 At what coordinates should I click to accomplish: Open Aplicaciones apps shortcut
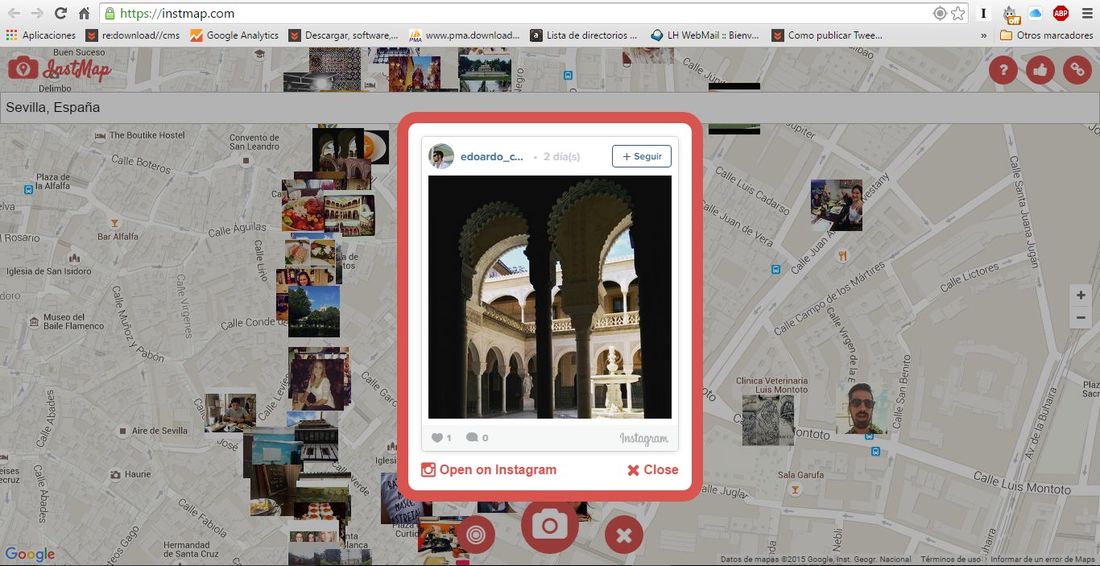[x=41, y=35]
